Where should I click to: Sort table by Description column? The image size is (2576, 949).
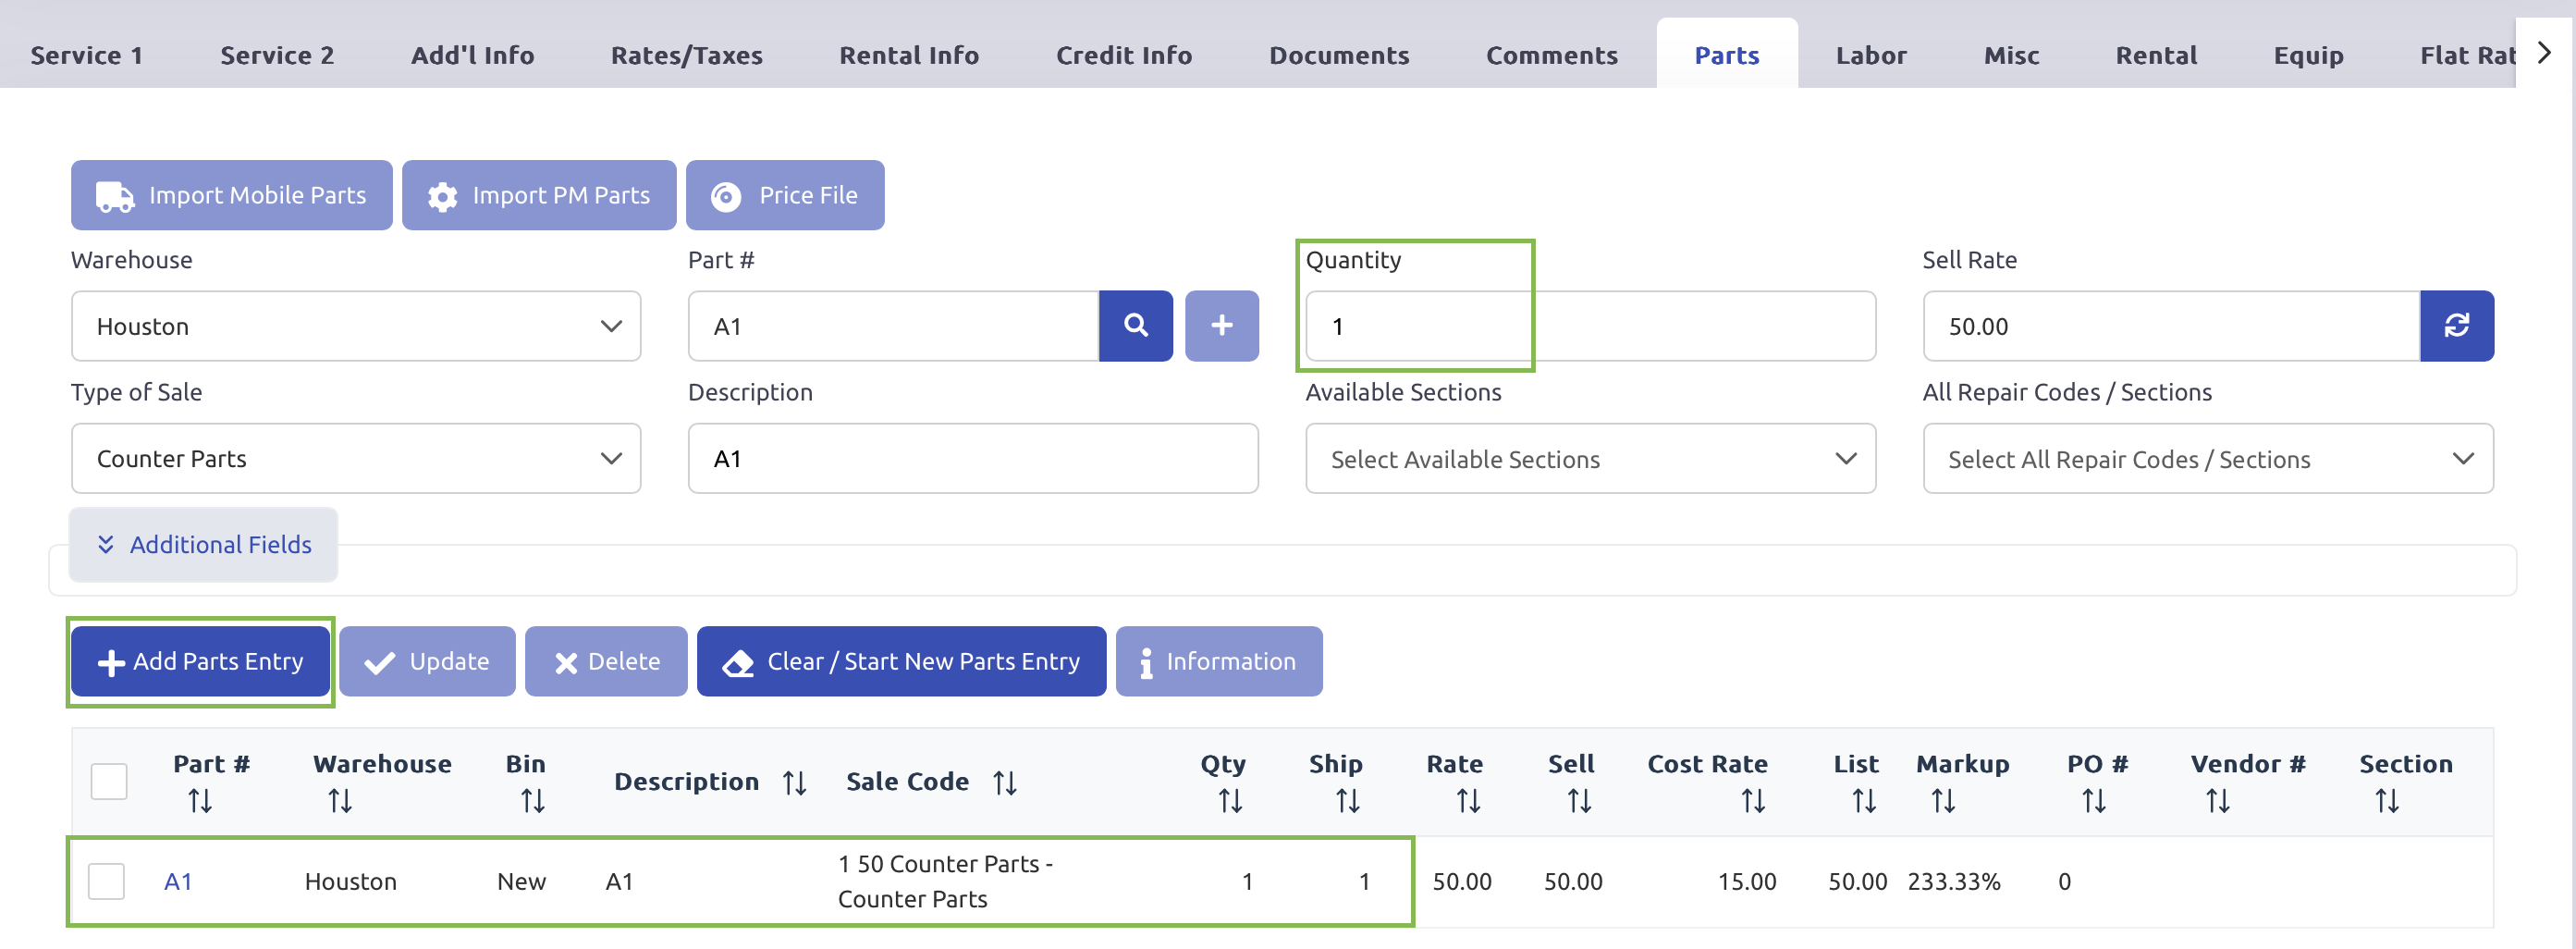click(795, 783)
